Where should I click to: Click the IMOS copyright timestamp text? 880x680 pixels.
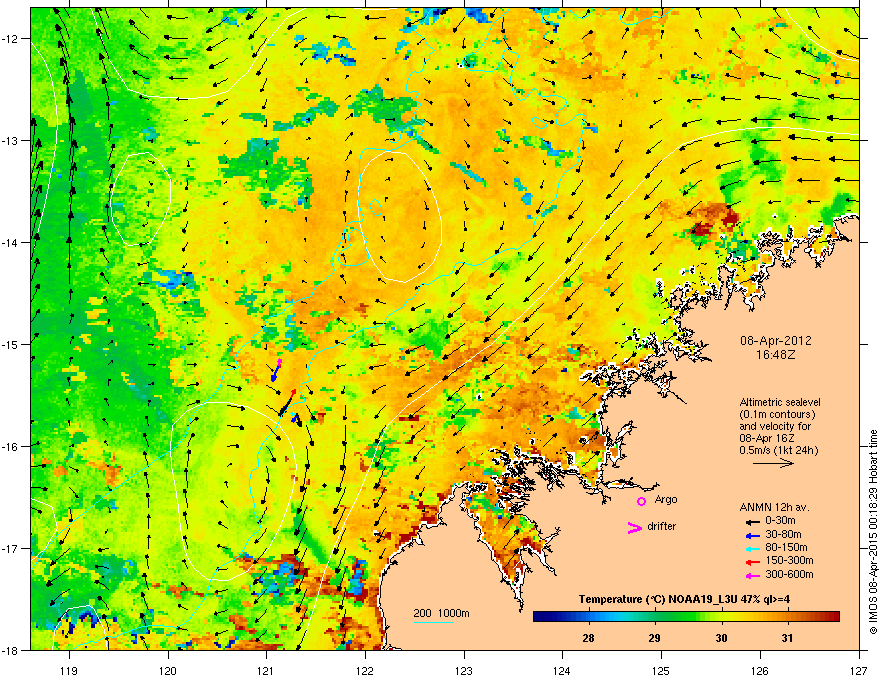[x=873, y=532]
